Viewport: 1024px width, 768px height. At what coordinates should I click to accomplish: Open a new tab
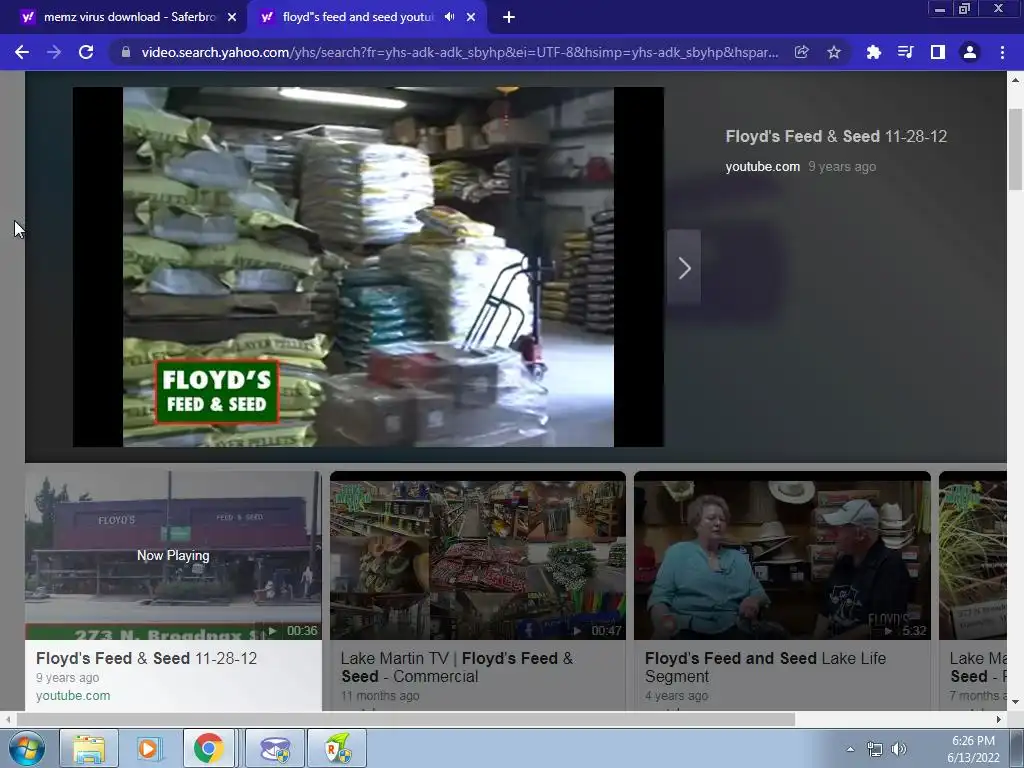tap(509, 18)
